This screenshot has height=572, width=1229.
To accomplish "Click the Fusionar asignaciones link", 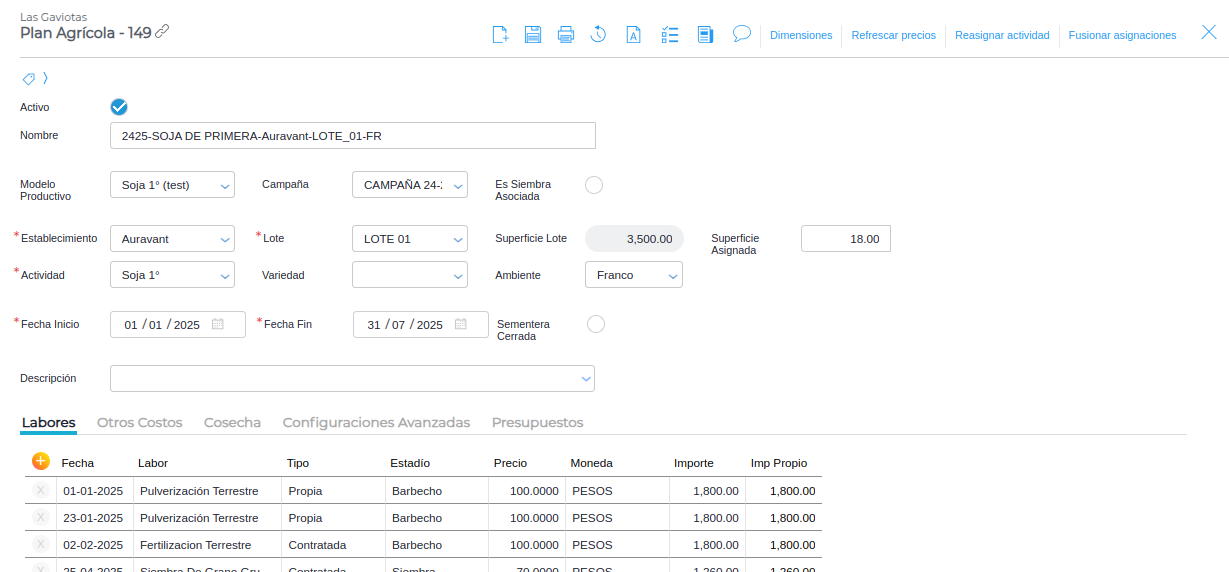I will (x=1122, y=35).
